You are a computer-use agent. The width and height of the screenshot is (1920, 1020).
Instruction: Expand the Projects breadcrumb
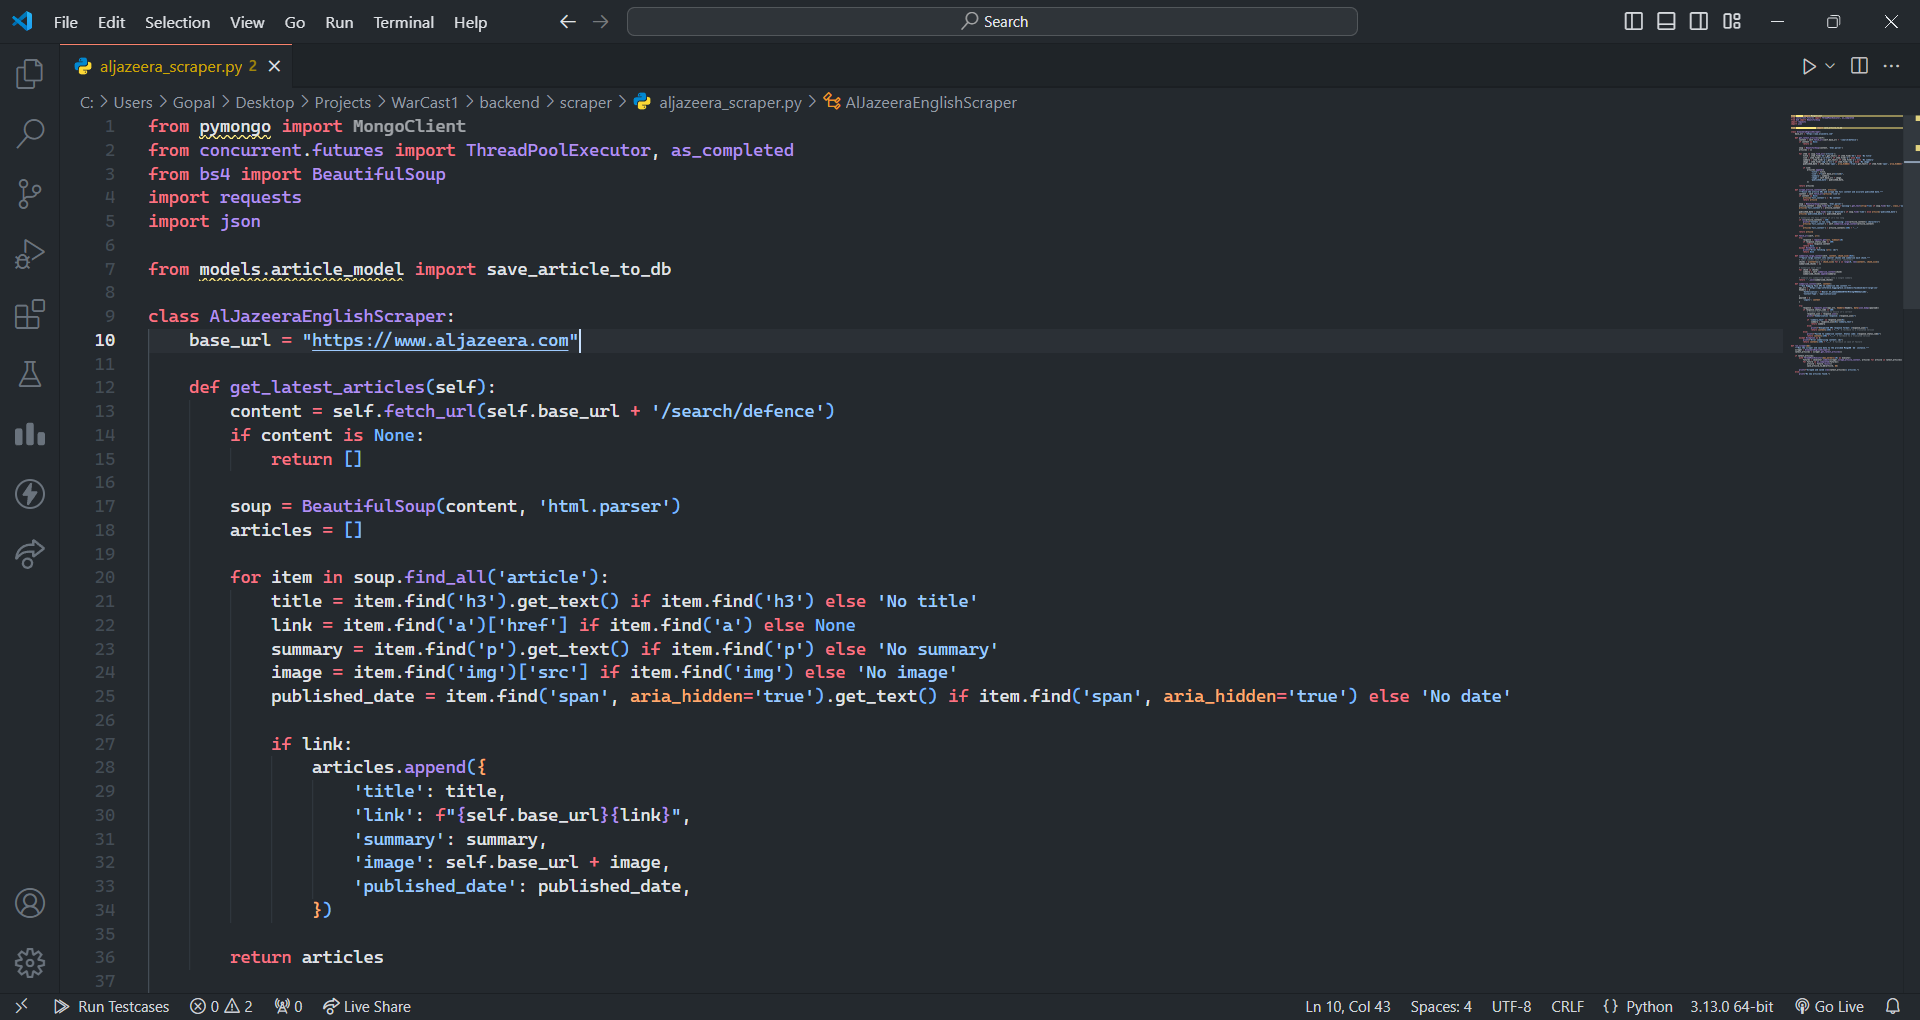coord(342,102)
